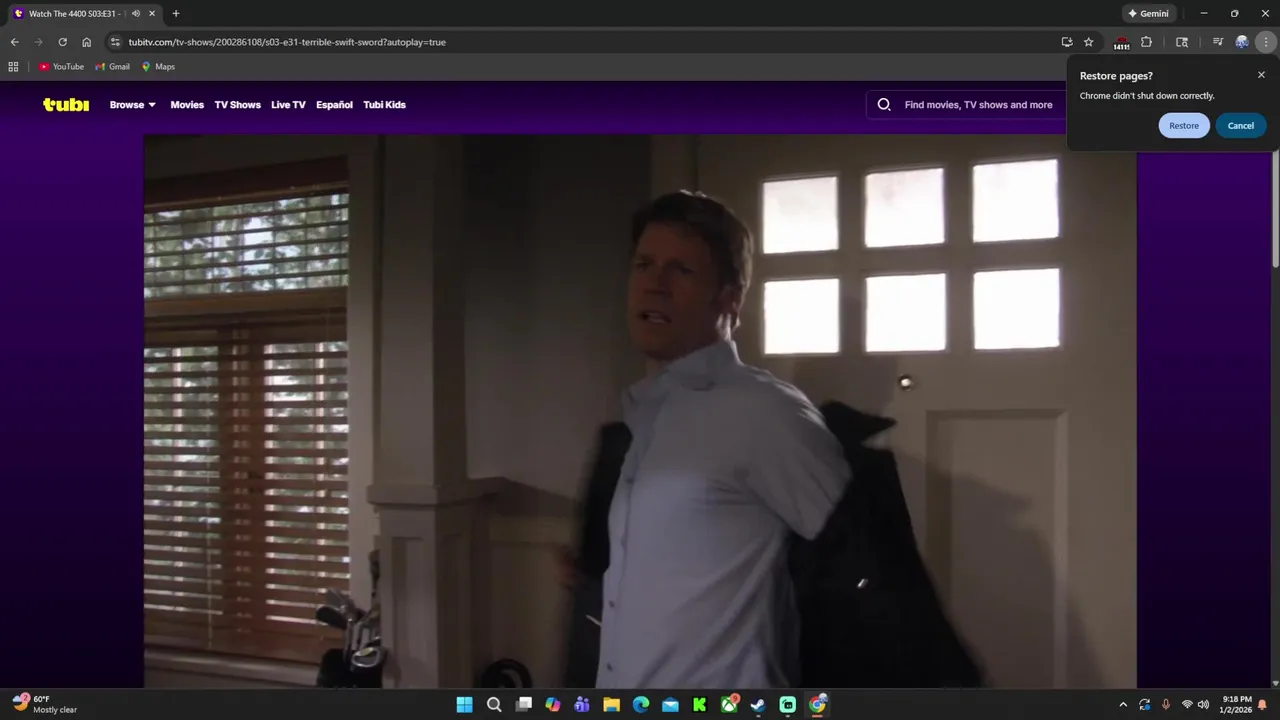
Task: Open the apps grid in bookmarks bar
Action: tap(13, 67)
